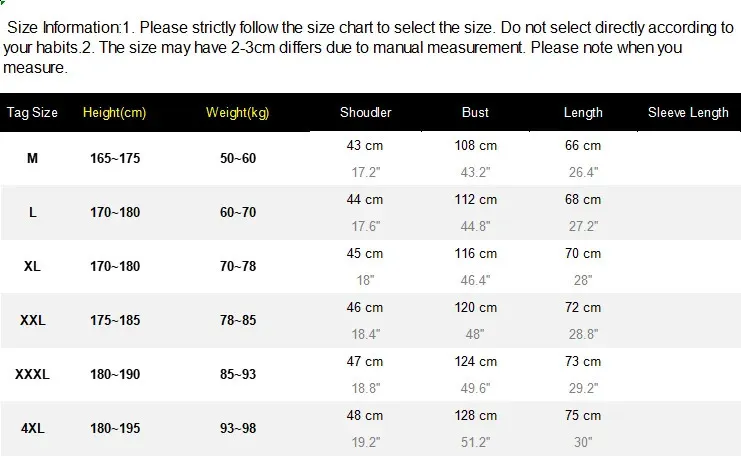Select the 4XL tag size cell

(x=32, y=429)
